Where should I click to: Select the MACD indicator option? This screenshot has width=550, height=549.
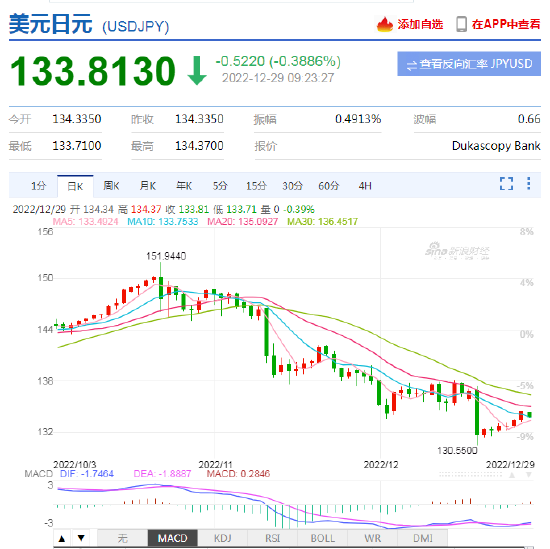point(173,538)
